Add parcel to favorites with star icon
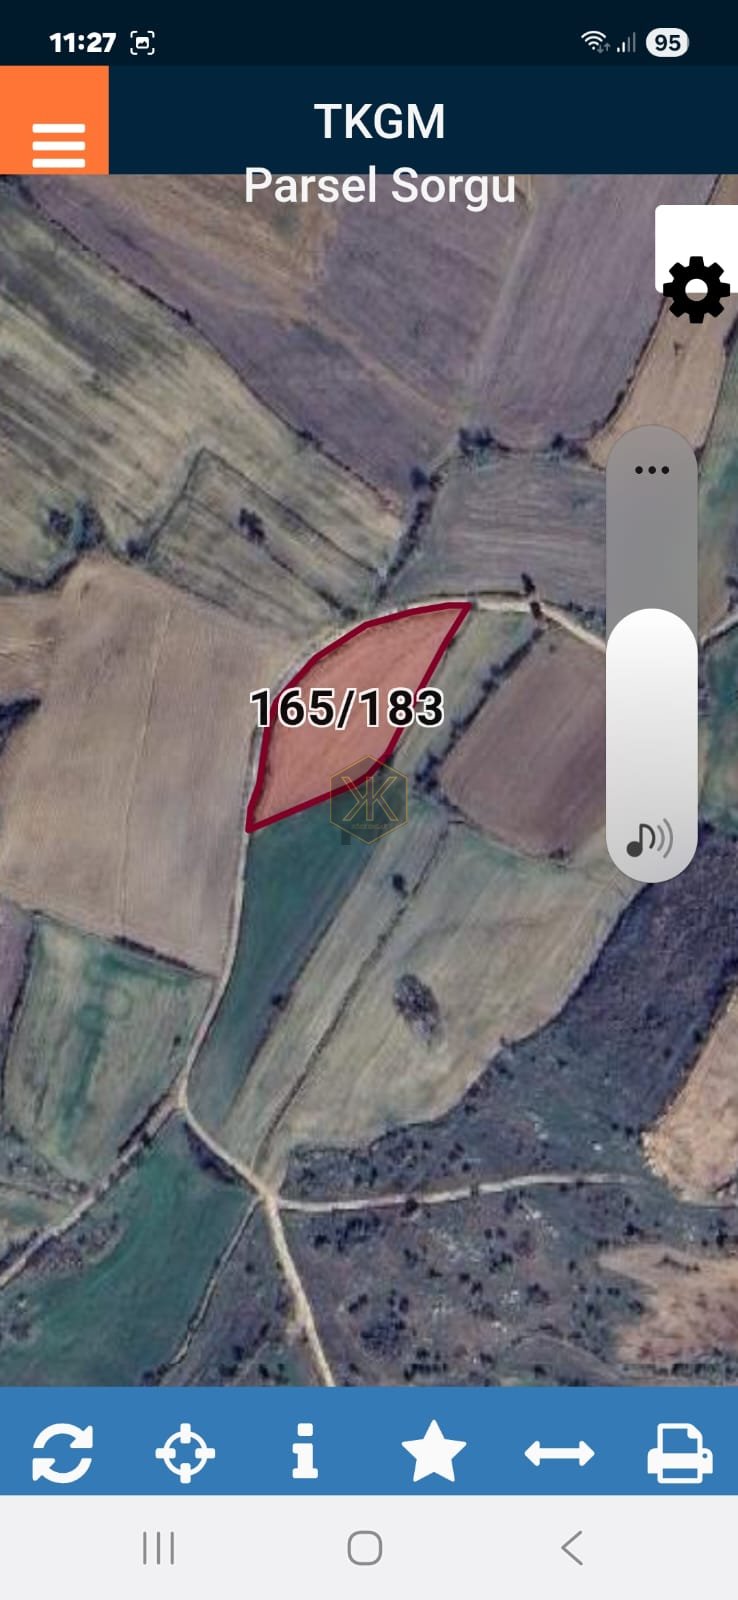This screenshot has height=1600, width=738. (433, 1451)
